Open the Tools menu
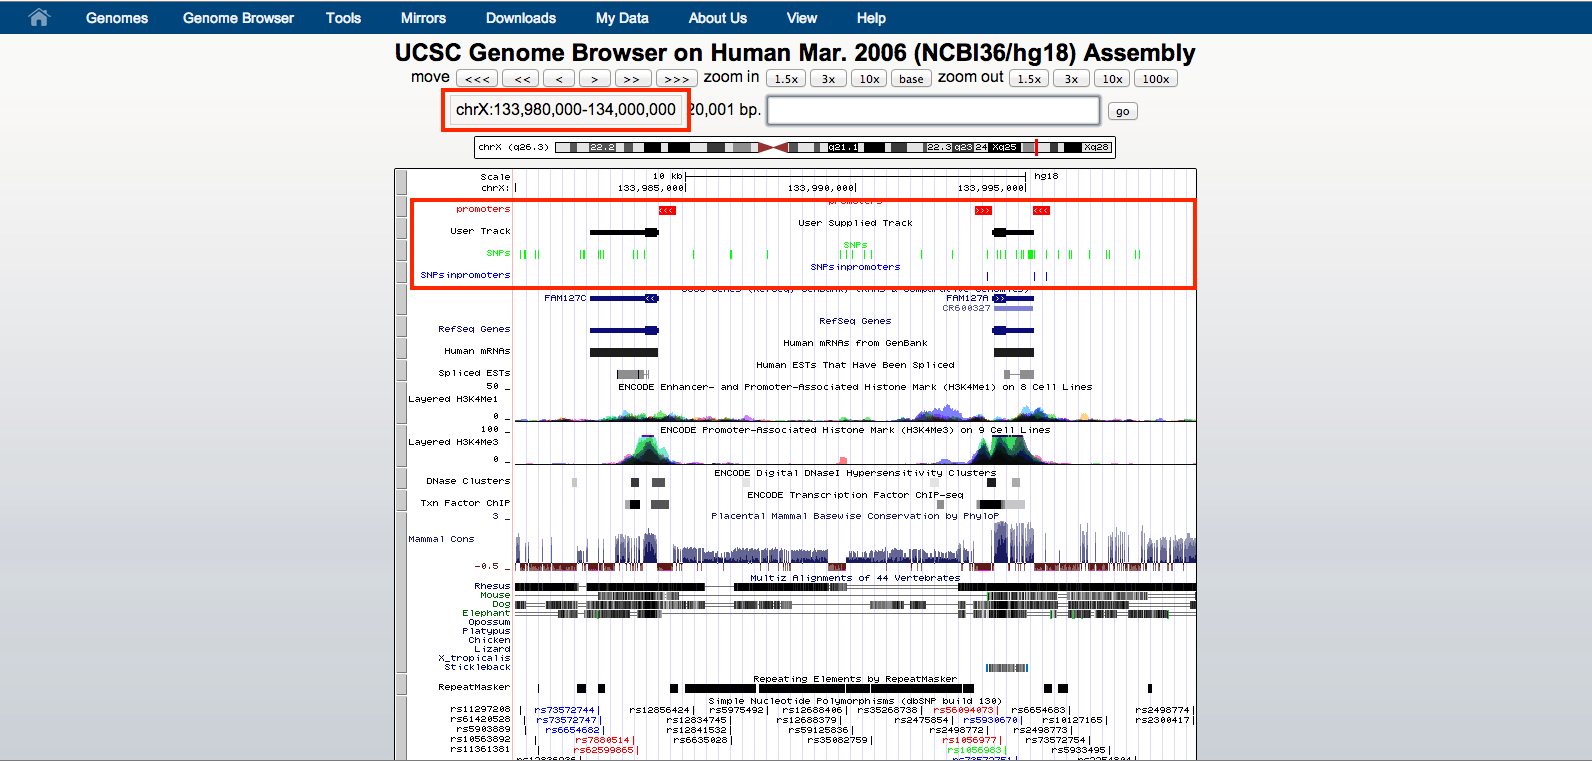The image size is (1592, 761). click(343, 18)
